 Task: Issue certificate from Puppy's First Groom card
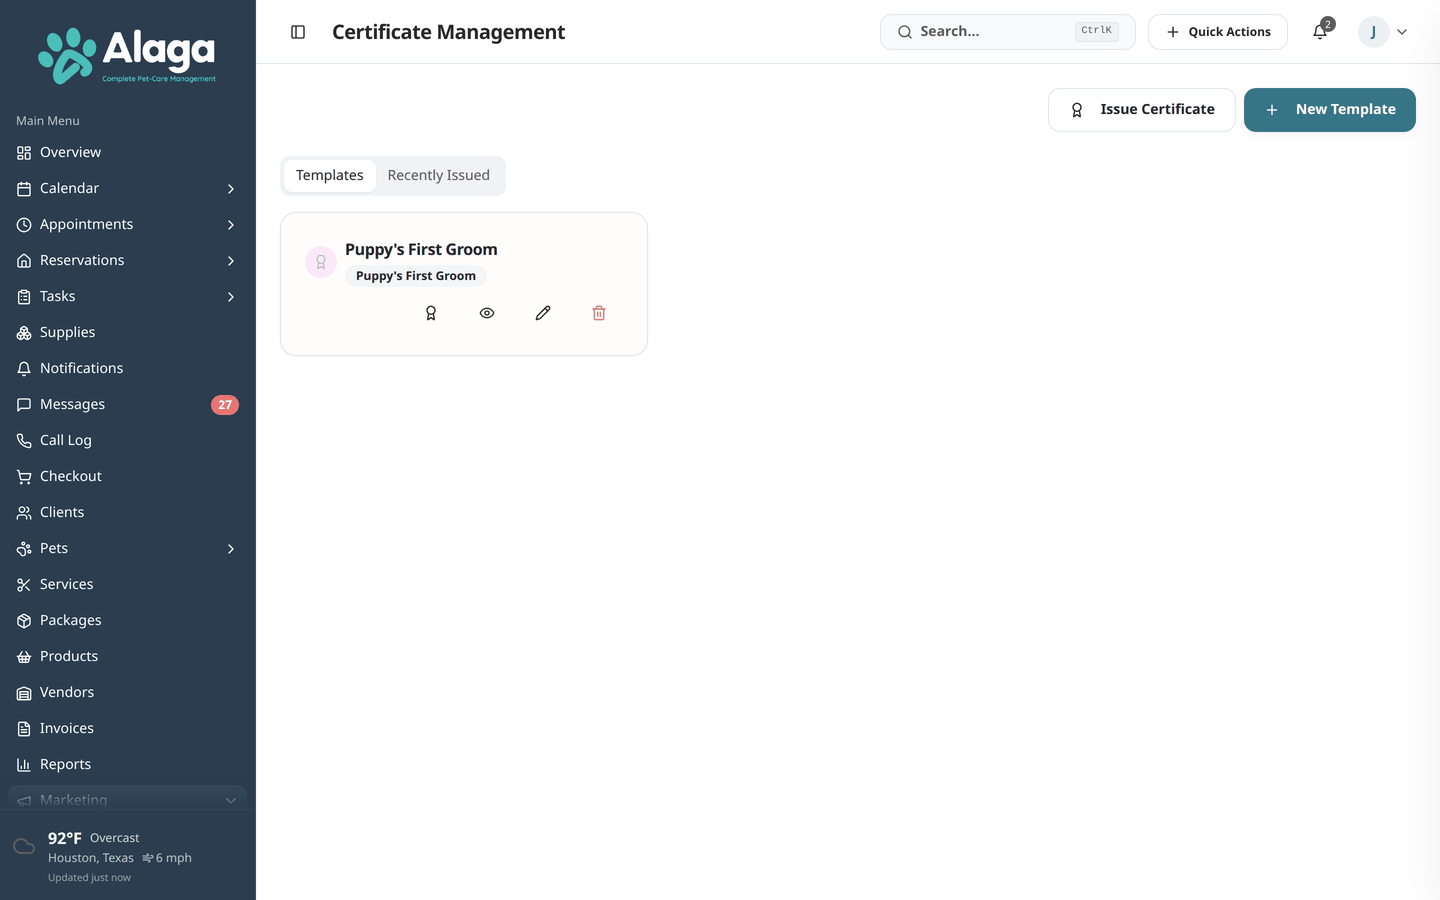point(431,313)
